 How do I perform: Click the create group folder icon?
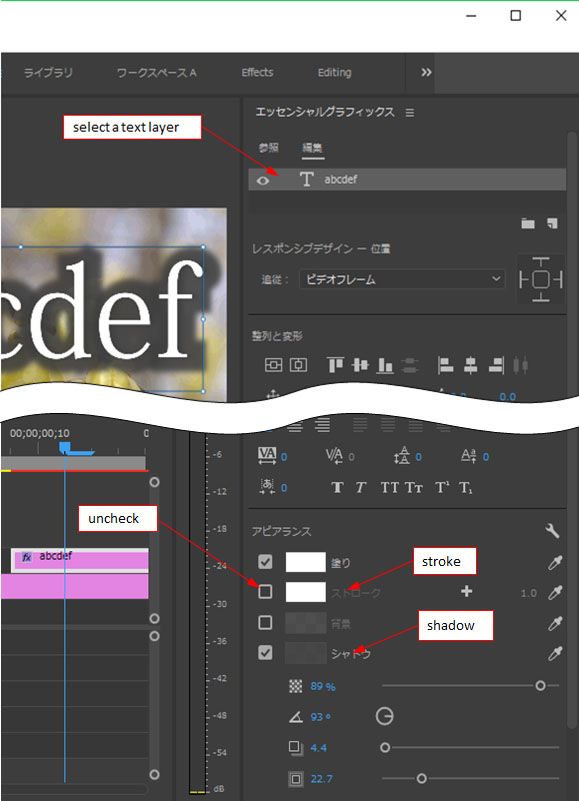[x=528, y=223]
